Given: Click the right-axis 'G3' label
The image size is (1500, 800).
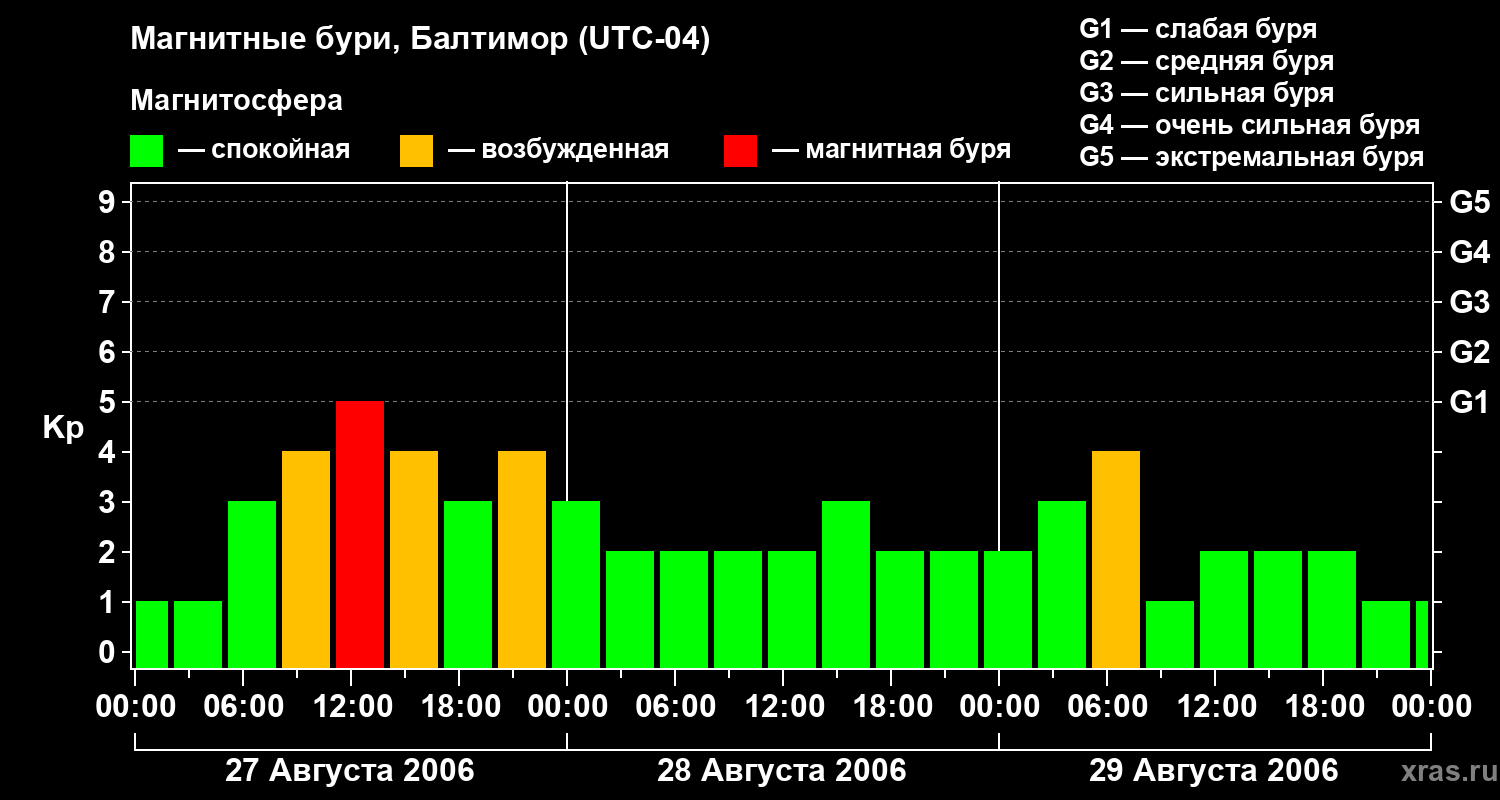Looking at the screenshot, I should click(x=1470, y=302).
